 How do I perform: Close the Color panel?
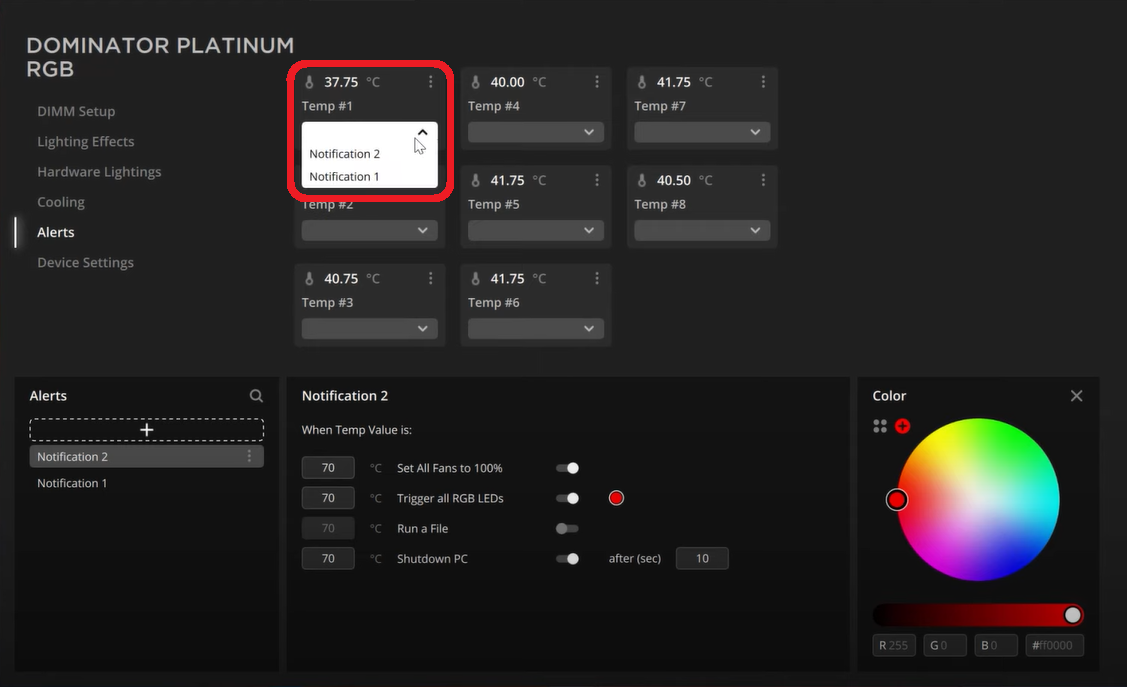tap(1076, 396)
